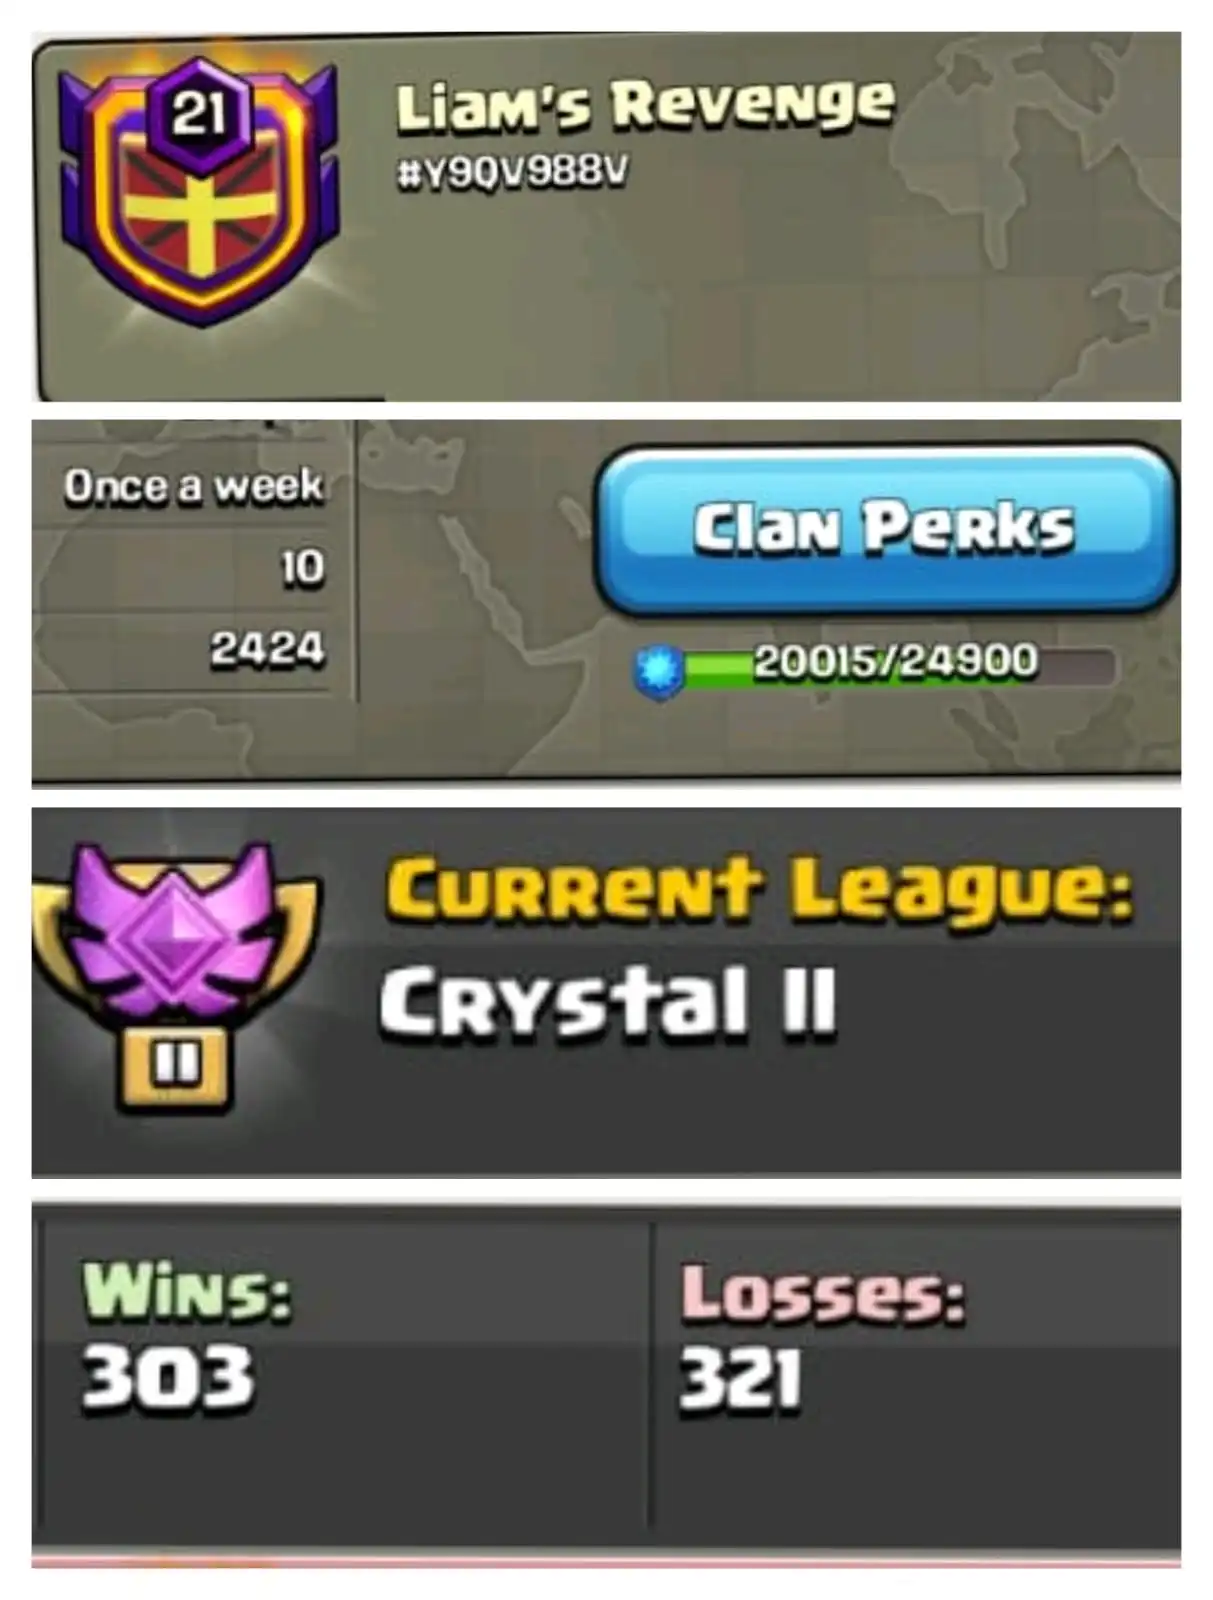Click the Crystal II league trophy icon
1213x1600 pixels.
tap(177, 977)
